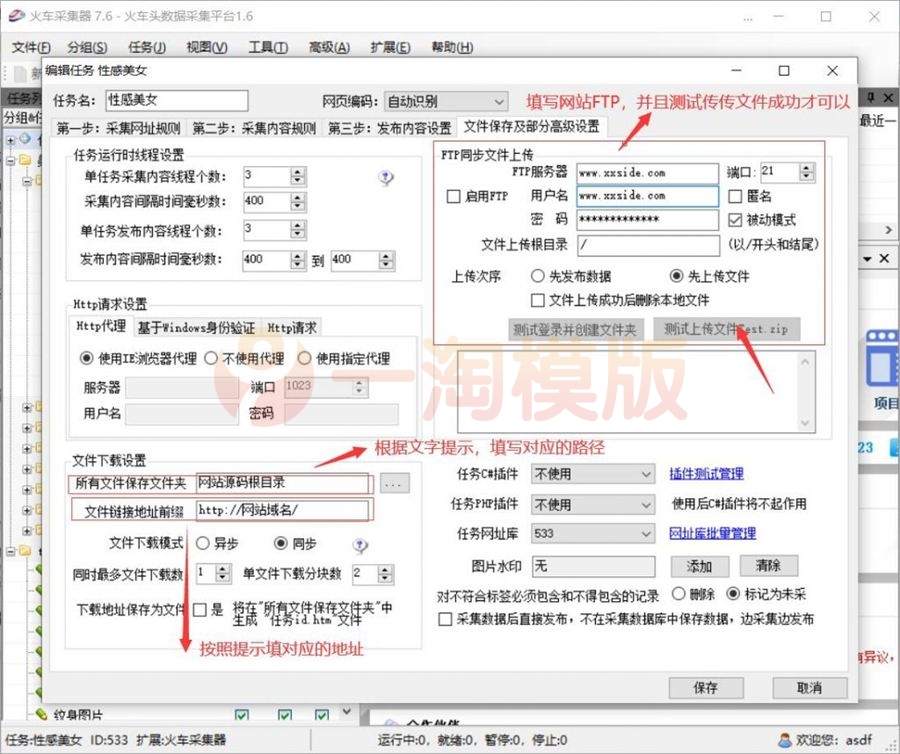The image size is (900, 754).
Task: Click the 添加 watermark button
Action: point(700,566)
